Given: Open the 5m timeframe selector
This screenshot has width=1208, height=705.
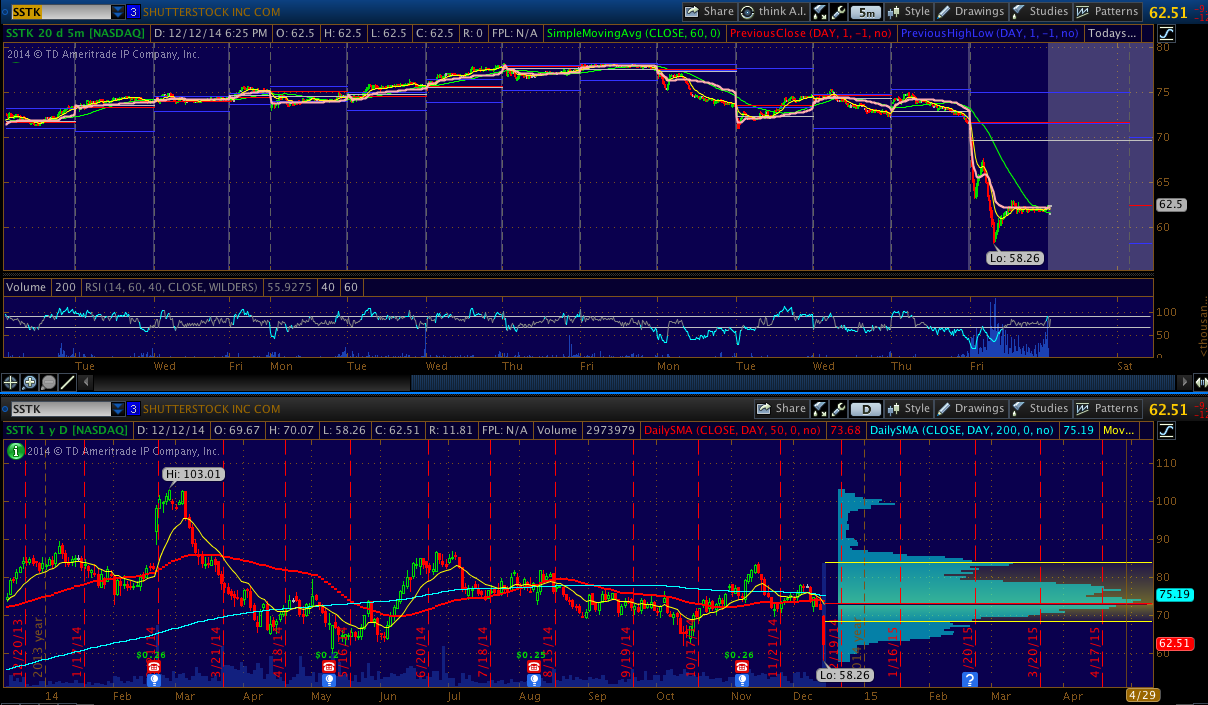Looking at the screenshot, I should click(x=868, y=12).
